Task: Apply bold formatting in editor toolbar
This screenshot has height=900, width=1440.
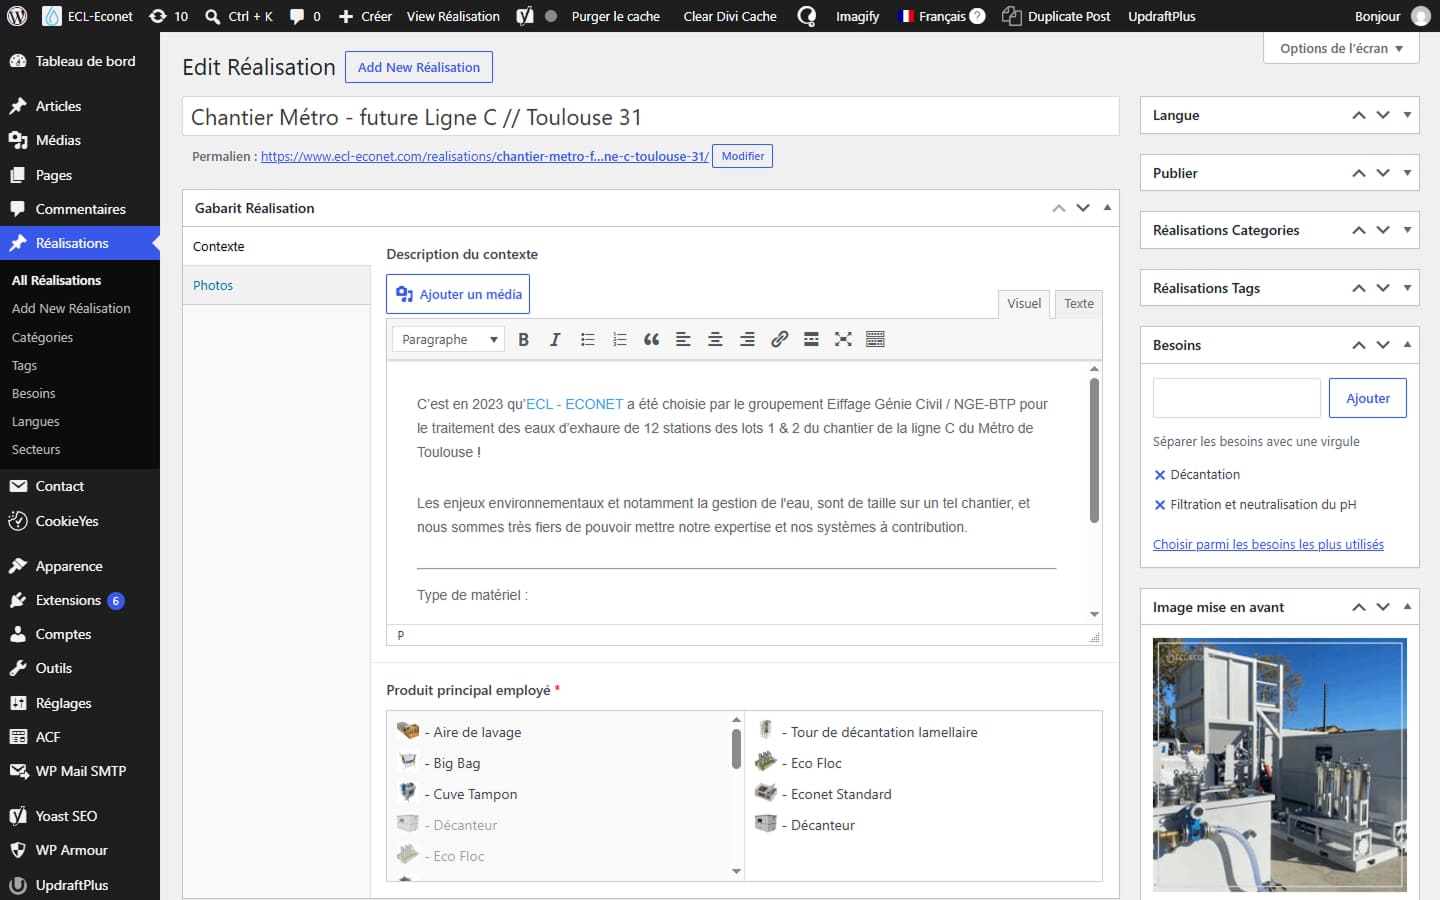Action: [523, 339]
